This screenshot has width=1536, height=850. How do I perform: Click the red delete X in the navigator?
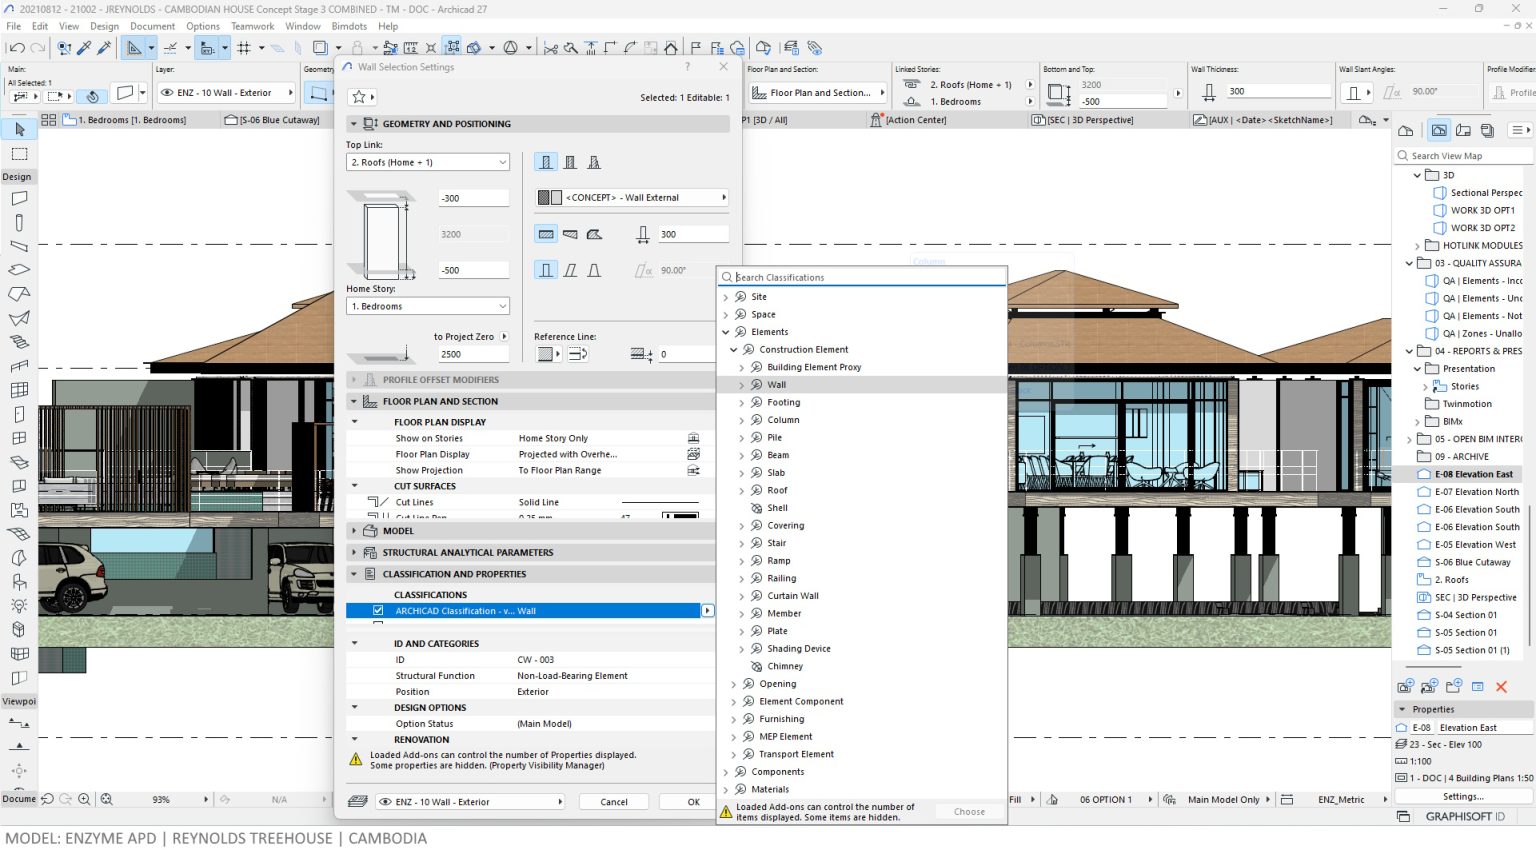coord(1501,687)
